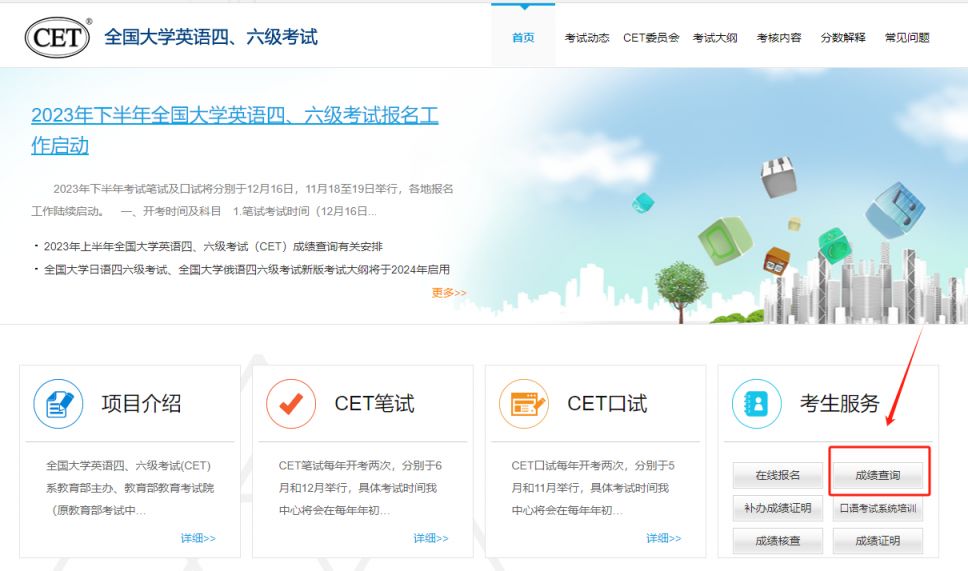This screenshot has width=968, height=571.
Task: Open the 考试大纲 menu item
Action: tap(715, 38)
